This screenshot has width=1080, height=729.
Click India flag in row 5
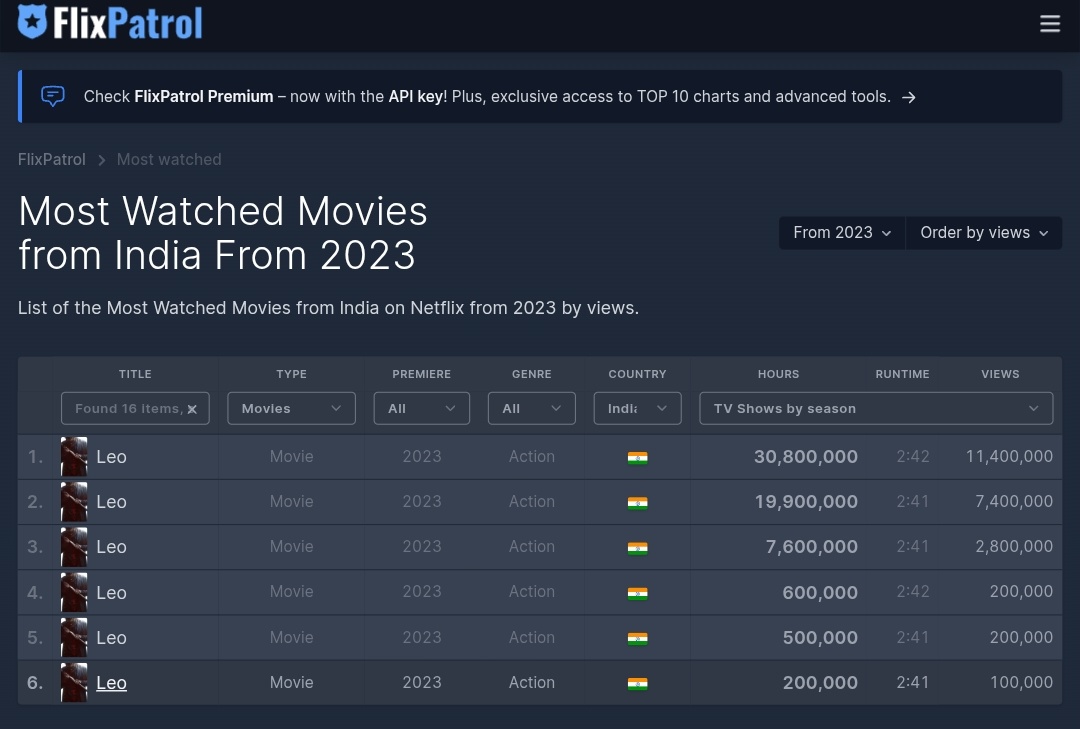(x=637, y=639)
